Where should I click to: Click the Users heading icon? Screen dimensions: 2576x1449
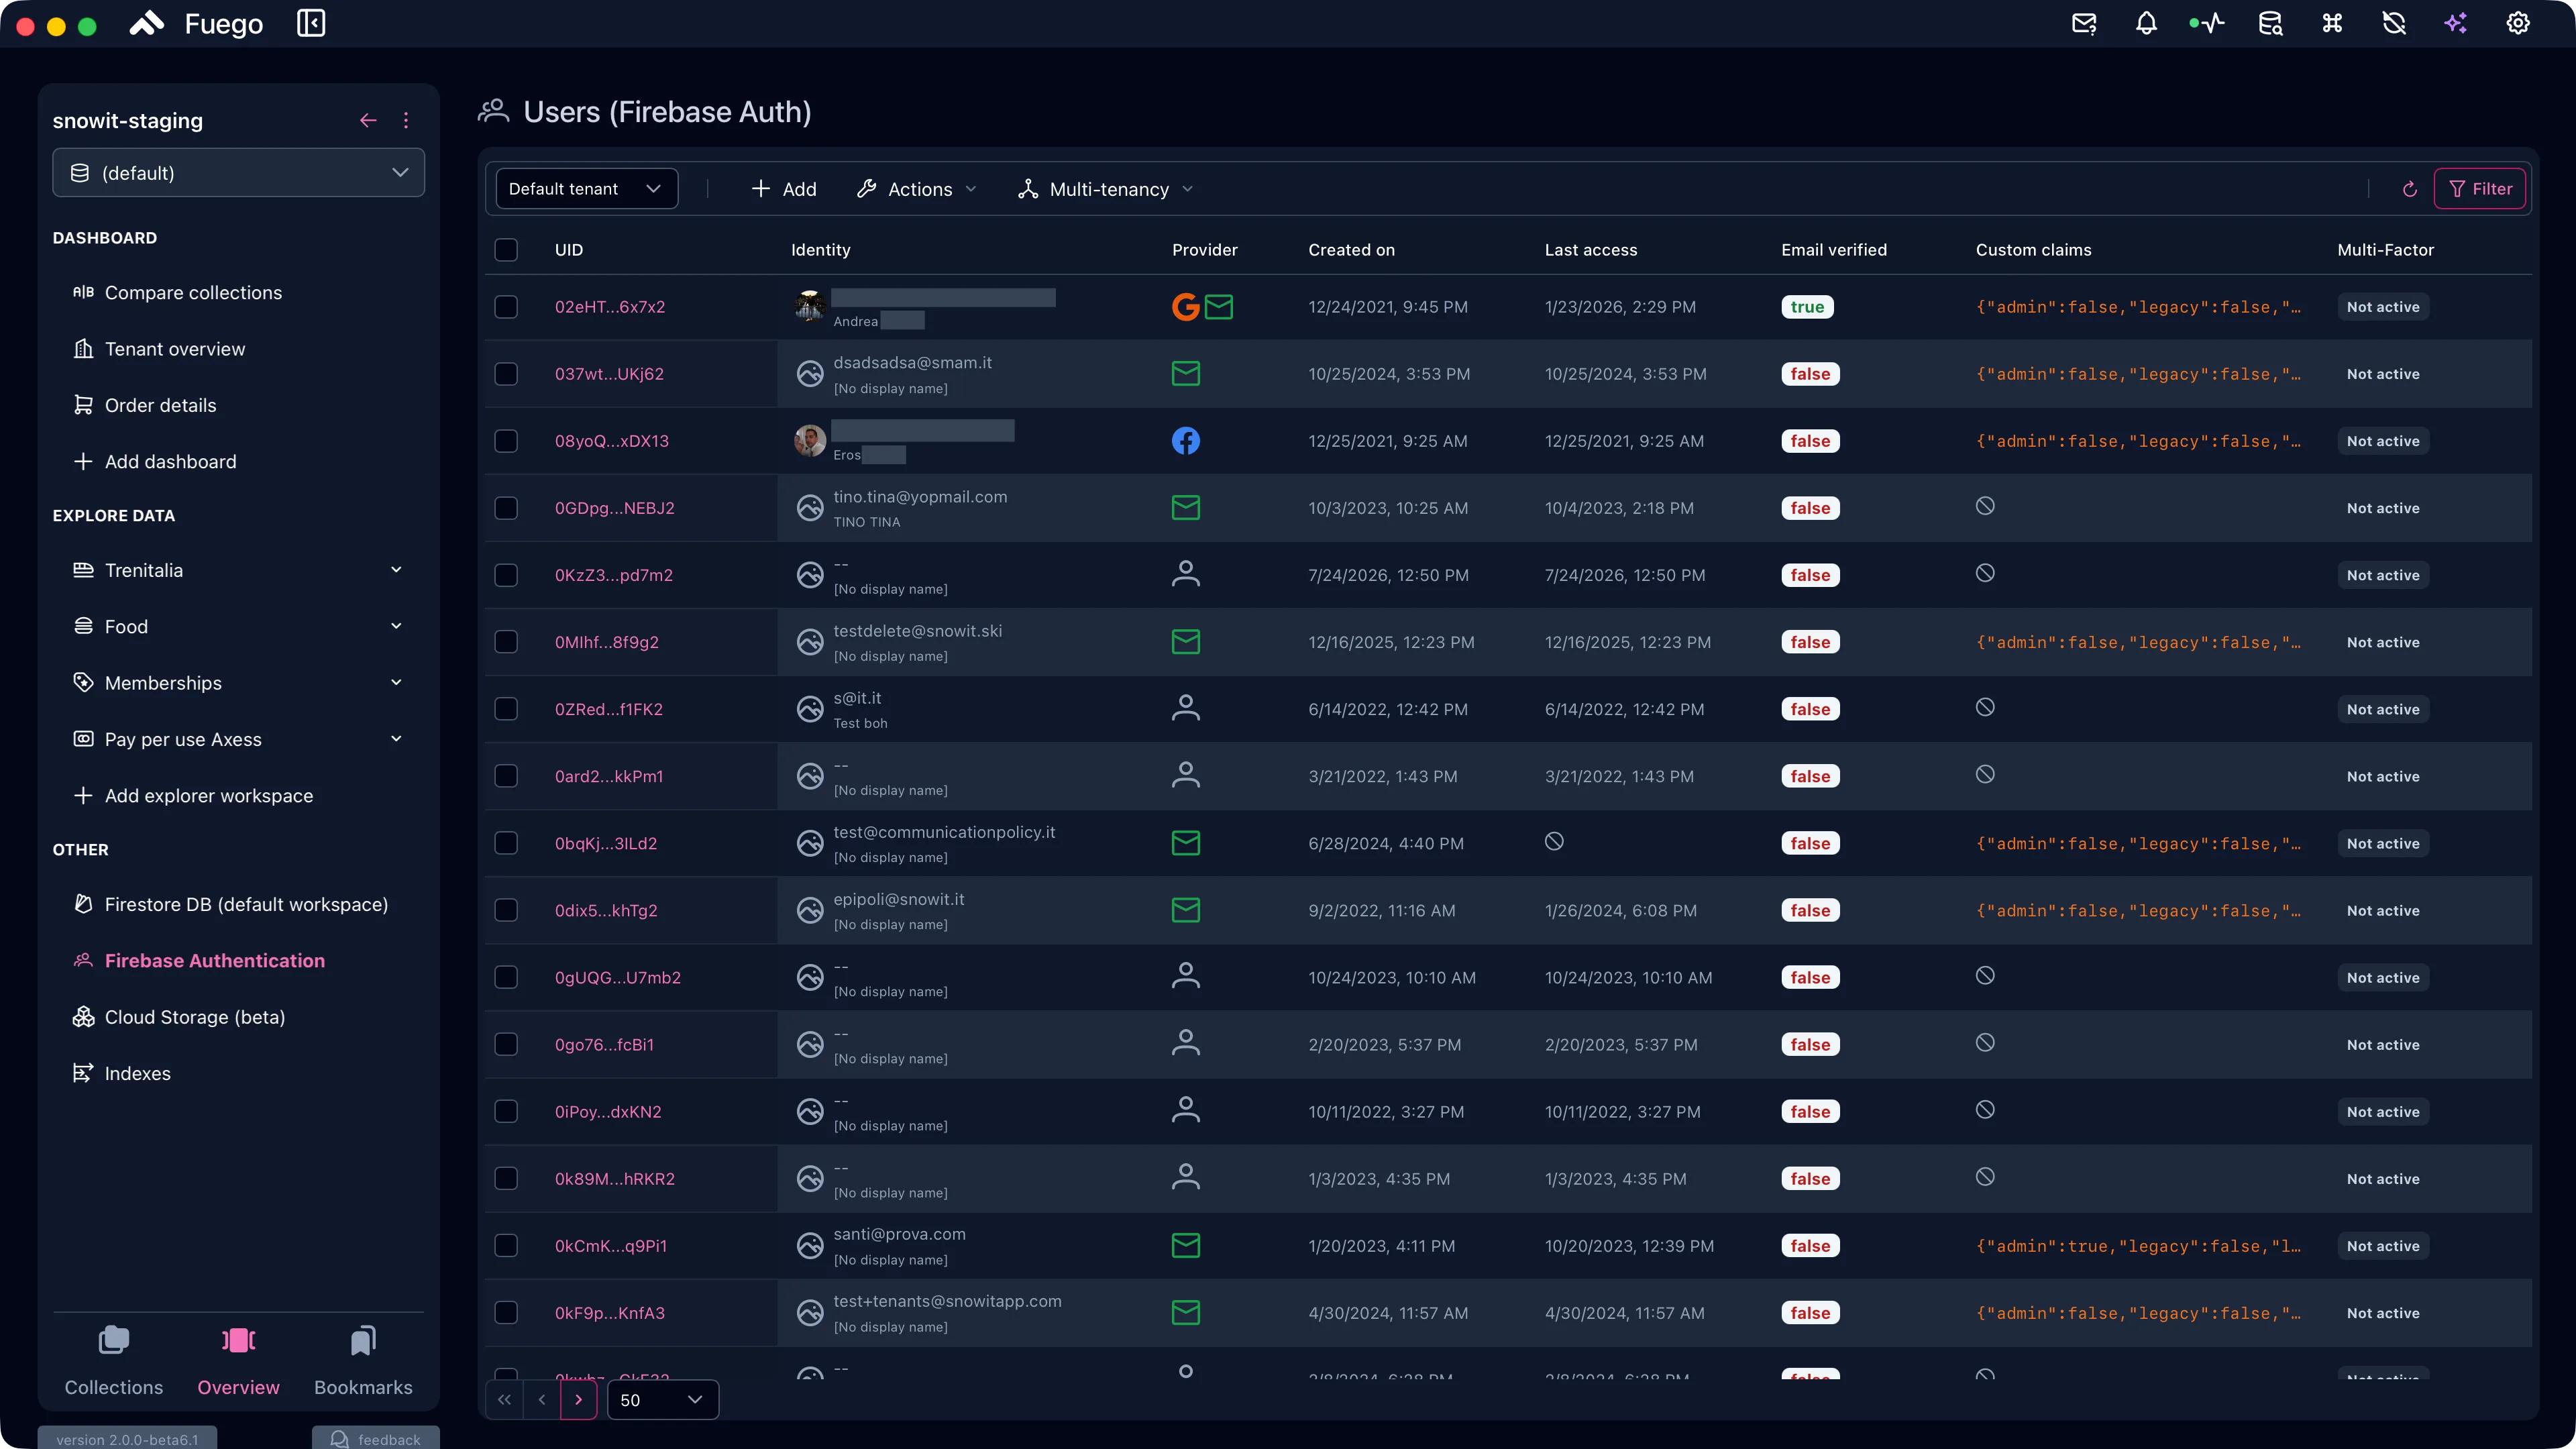pyautogui.click(x=494, y=111)
